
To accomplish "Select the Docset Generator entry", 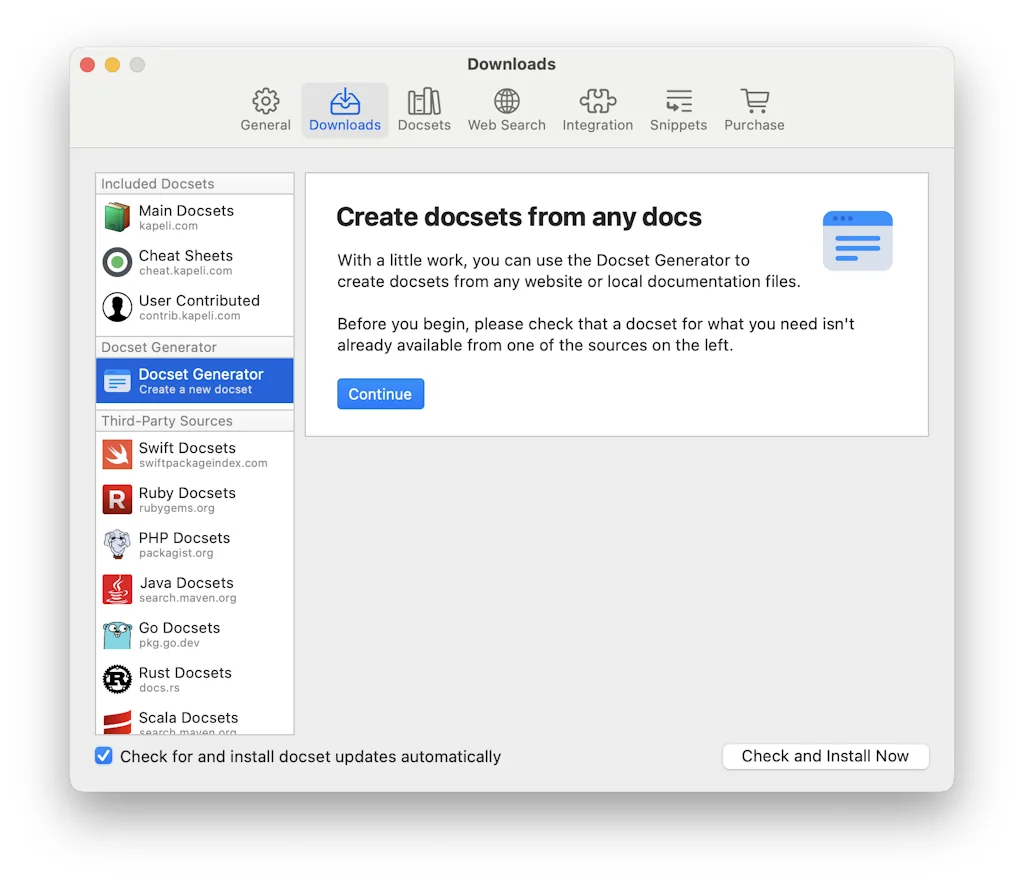I will (x=194, y=381).
